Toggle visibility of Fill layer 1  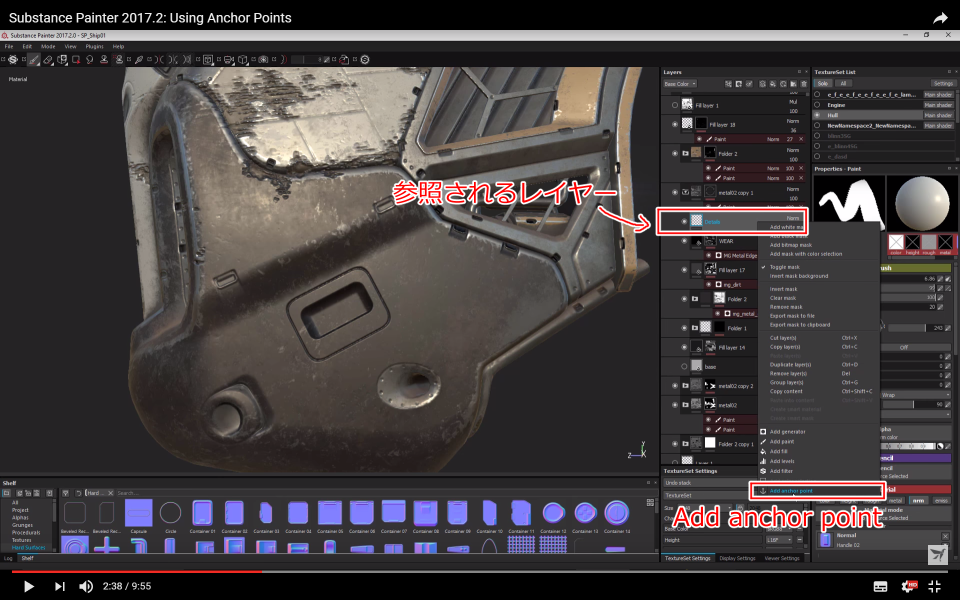675,105
